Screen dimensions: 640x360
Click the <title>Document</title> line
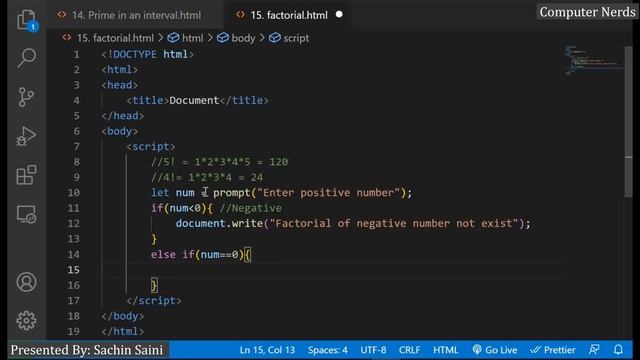click(198, 100)
